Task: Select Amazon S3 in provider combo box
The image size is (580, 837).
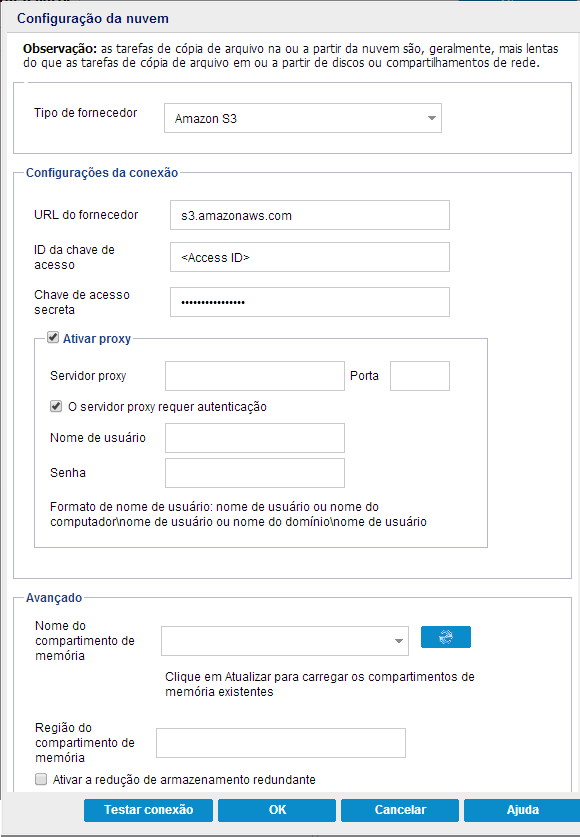Action: coord(300,117)
